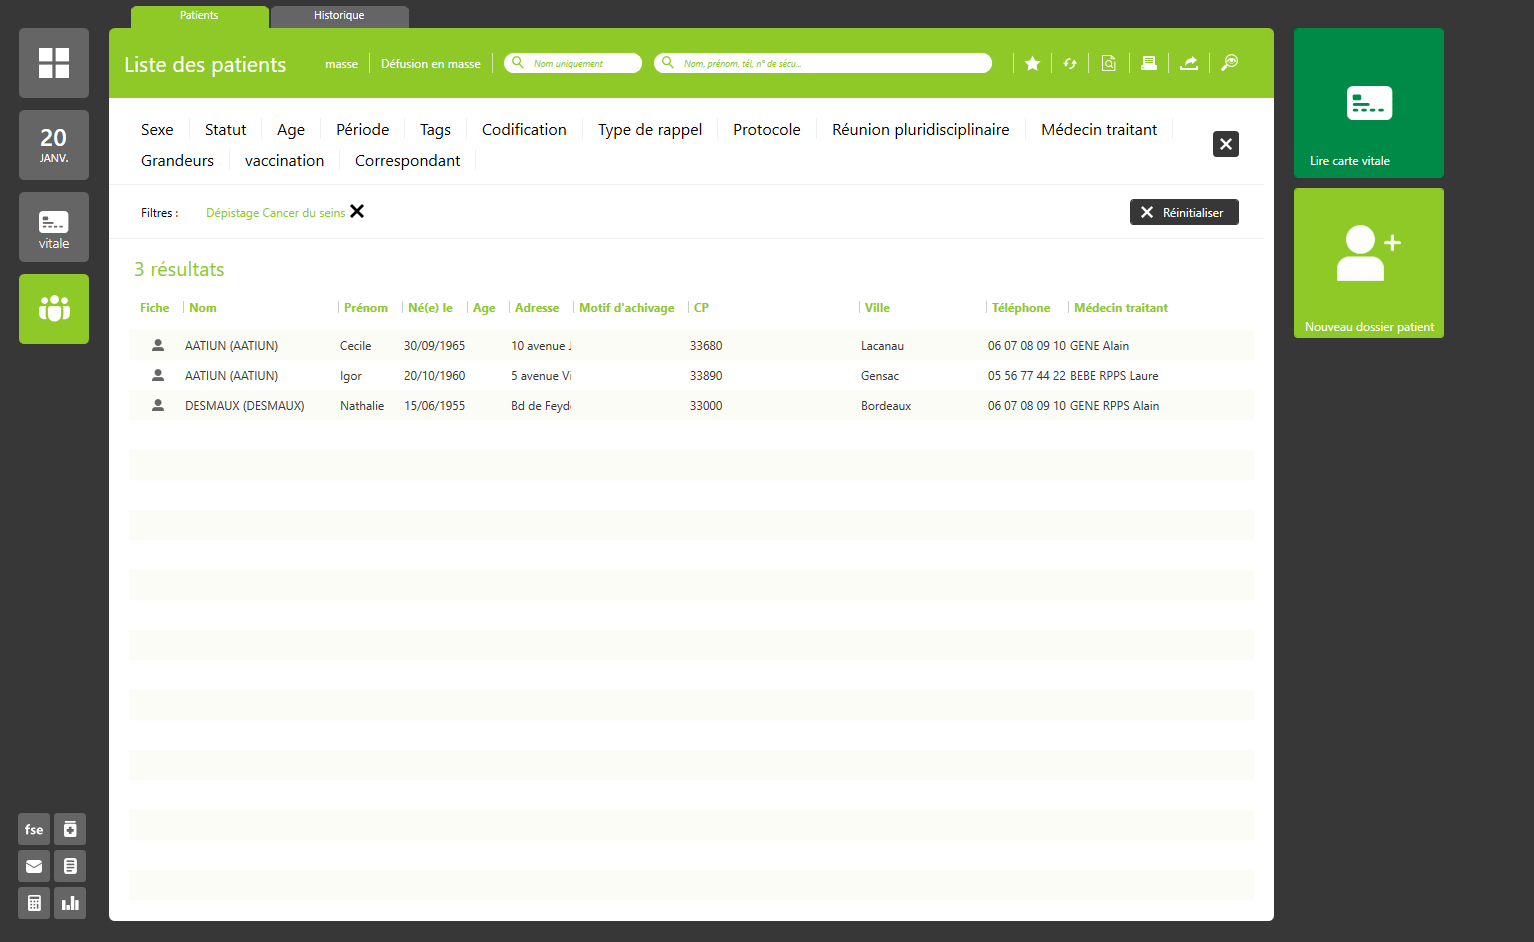
Task: Click the fse button in sidebar
Action: point(34,829)
